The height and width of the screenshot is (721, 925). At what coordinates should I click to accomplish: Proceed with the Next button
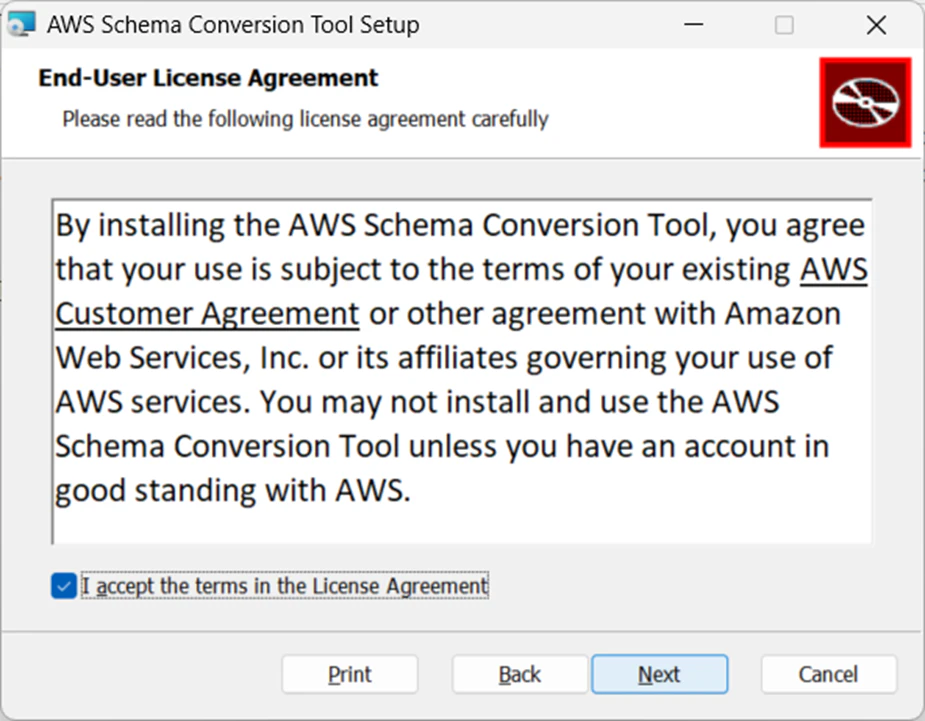click(x=660, y=674)
